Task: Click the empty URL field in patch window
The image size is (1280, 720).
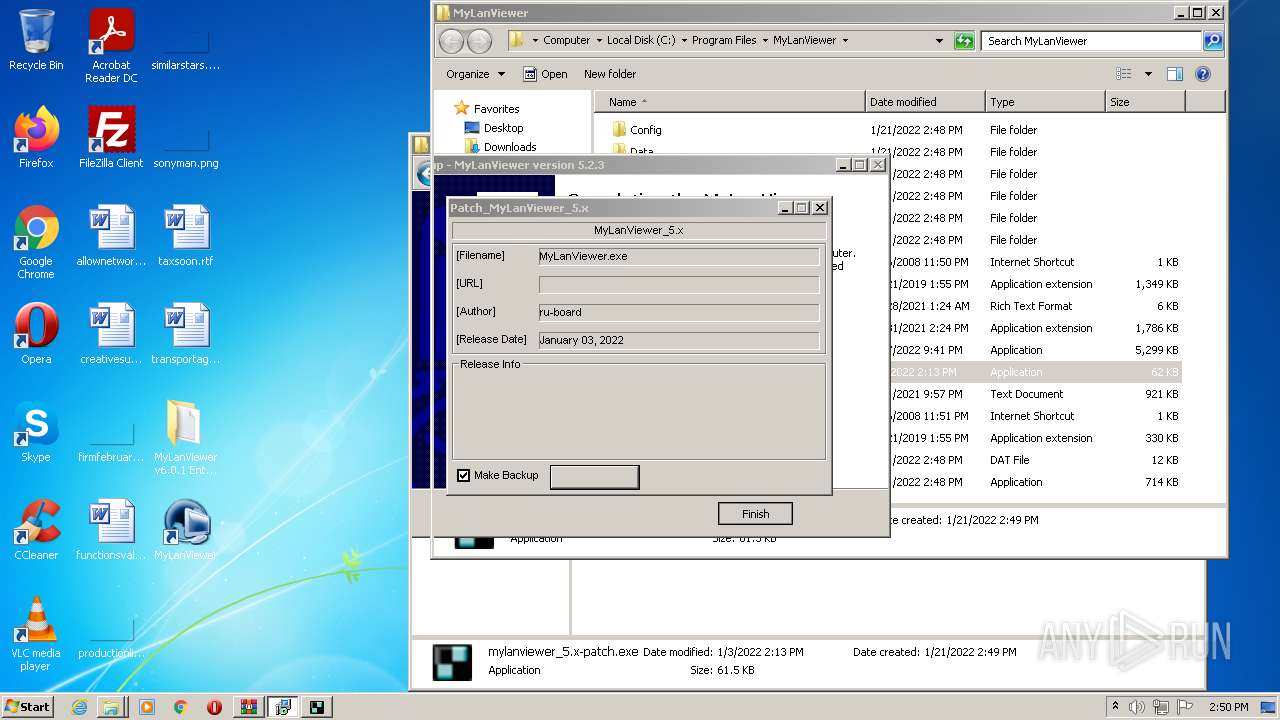Action: 678,285
